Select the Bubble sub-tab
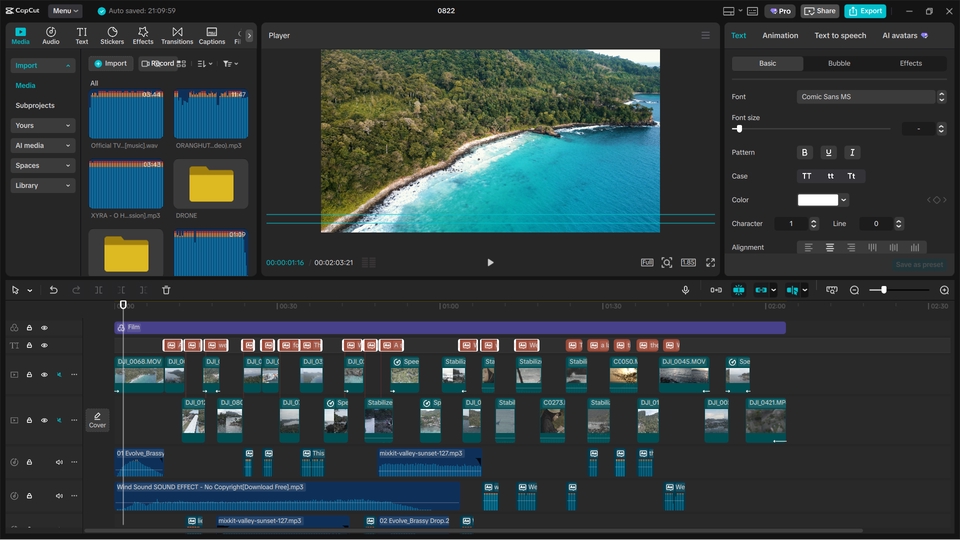 coord(839,63)
